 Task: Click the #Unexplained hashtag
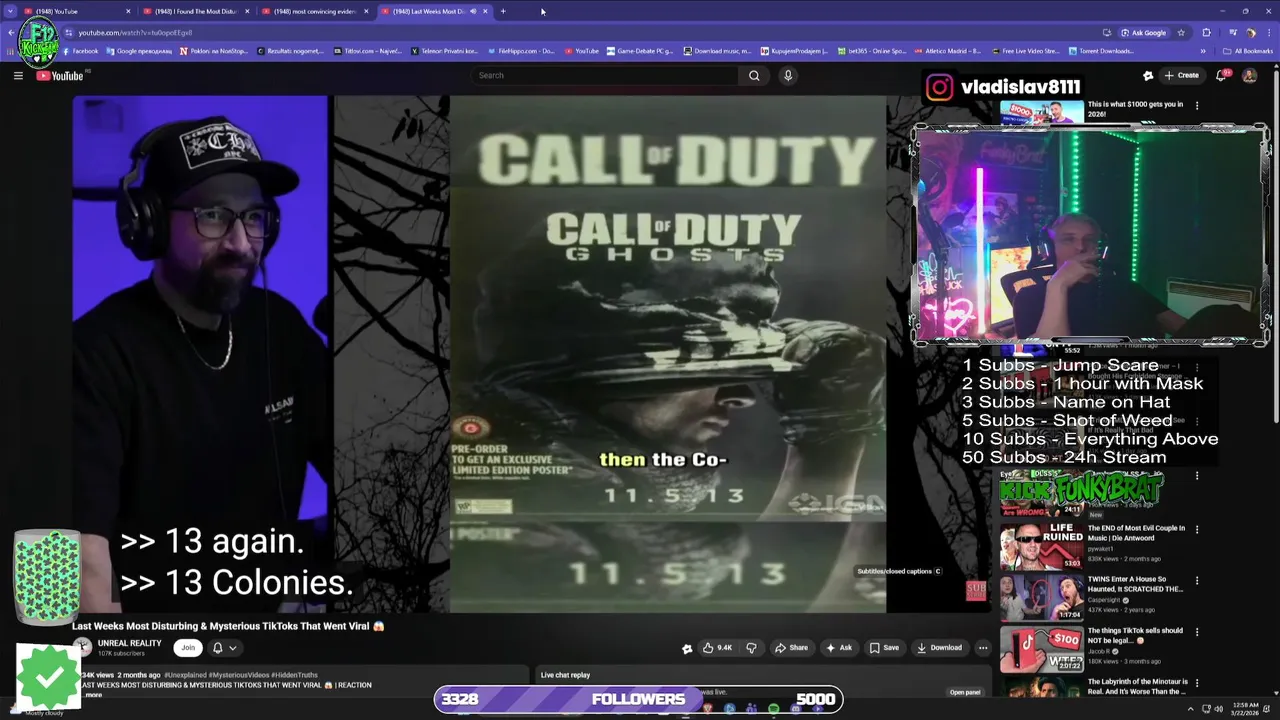pos(186,675)
